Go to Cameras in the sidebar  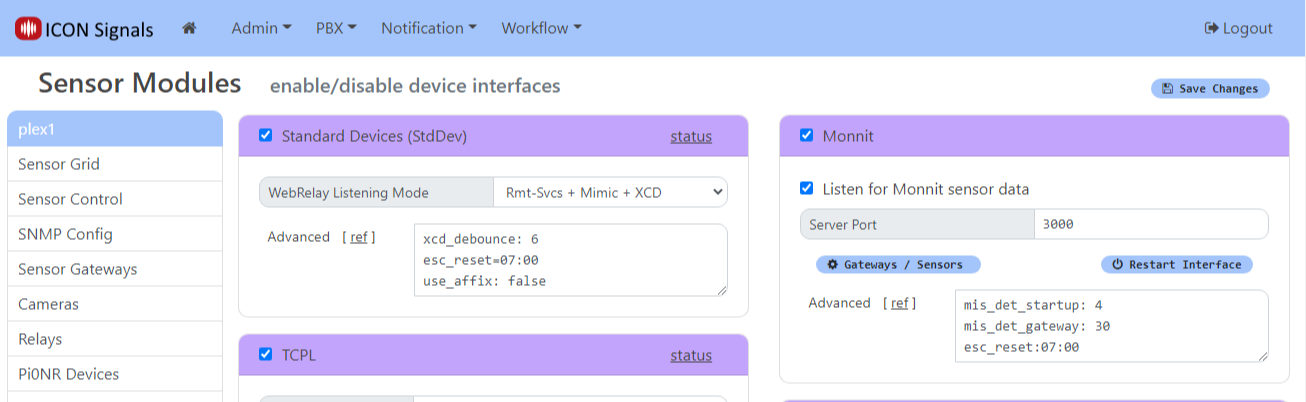[x=48, y=304]
